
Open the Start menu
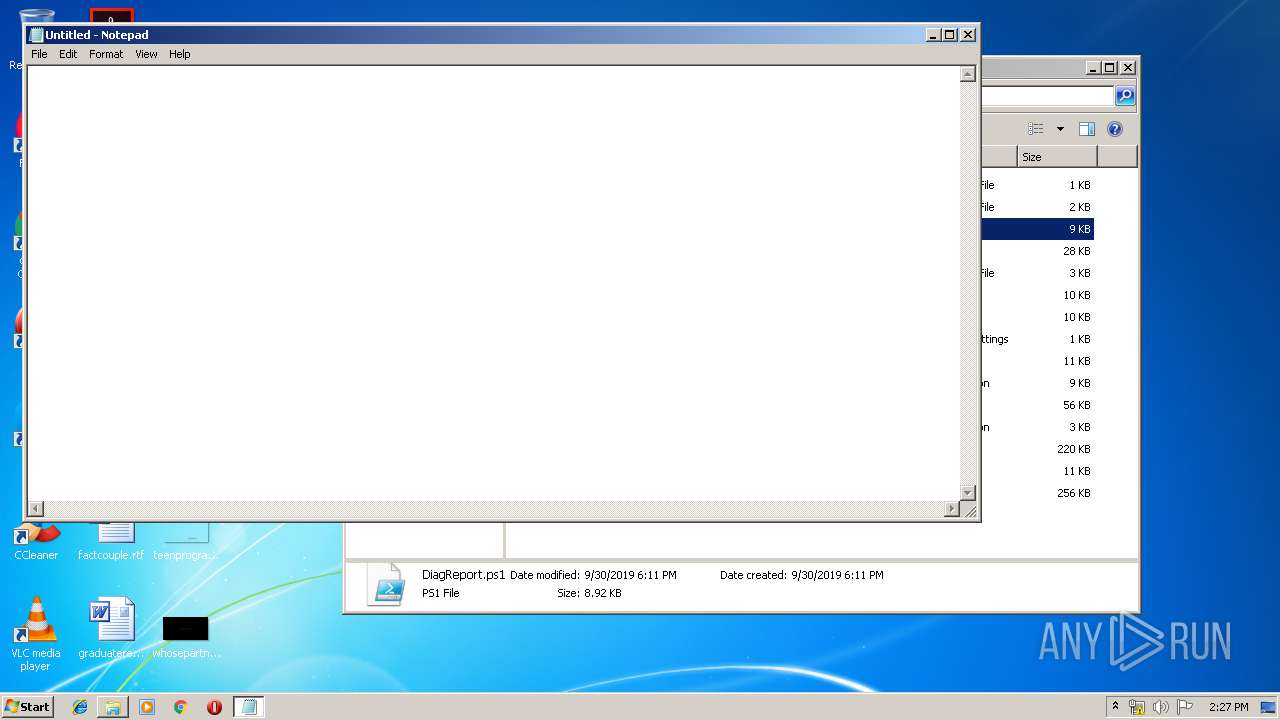pyautogui.click(x=28, y=706)
